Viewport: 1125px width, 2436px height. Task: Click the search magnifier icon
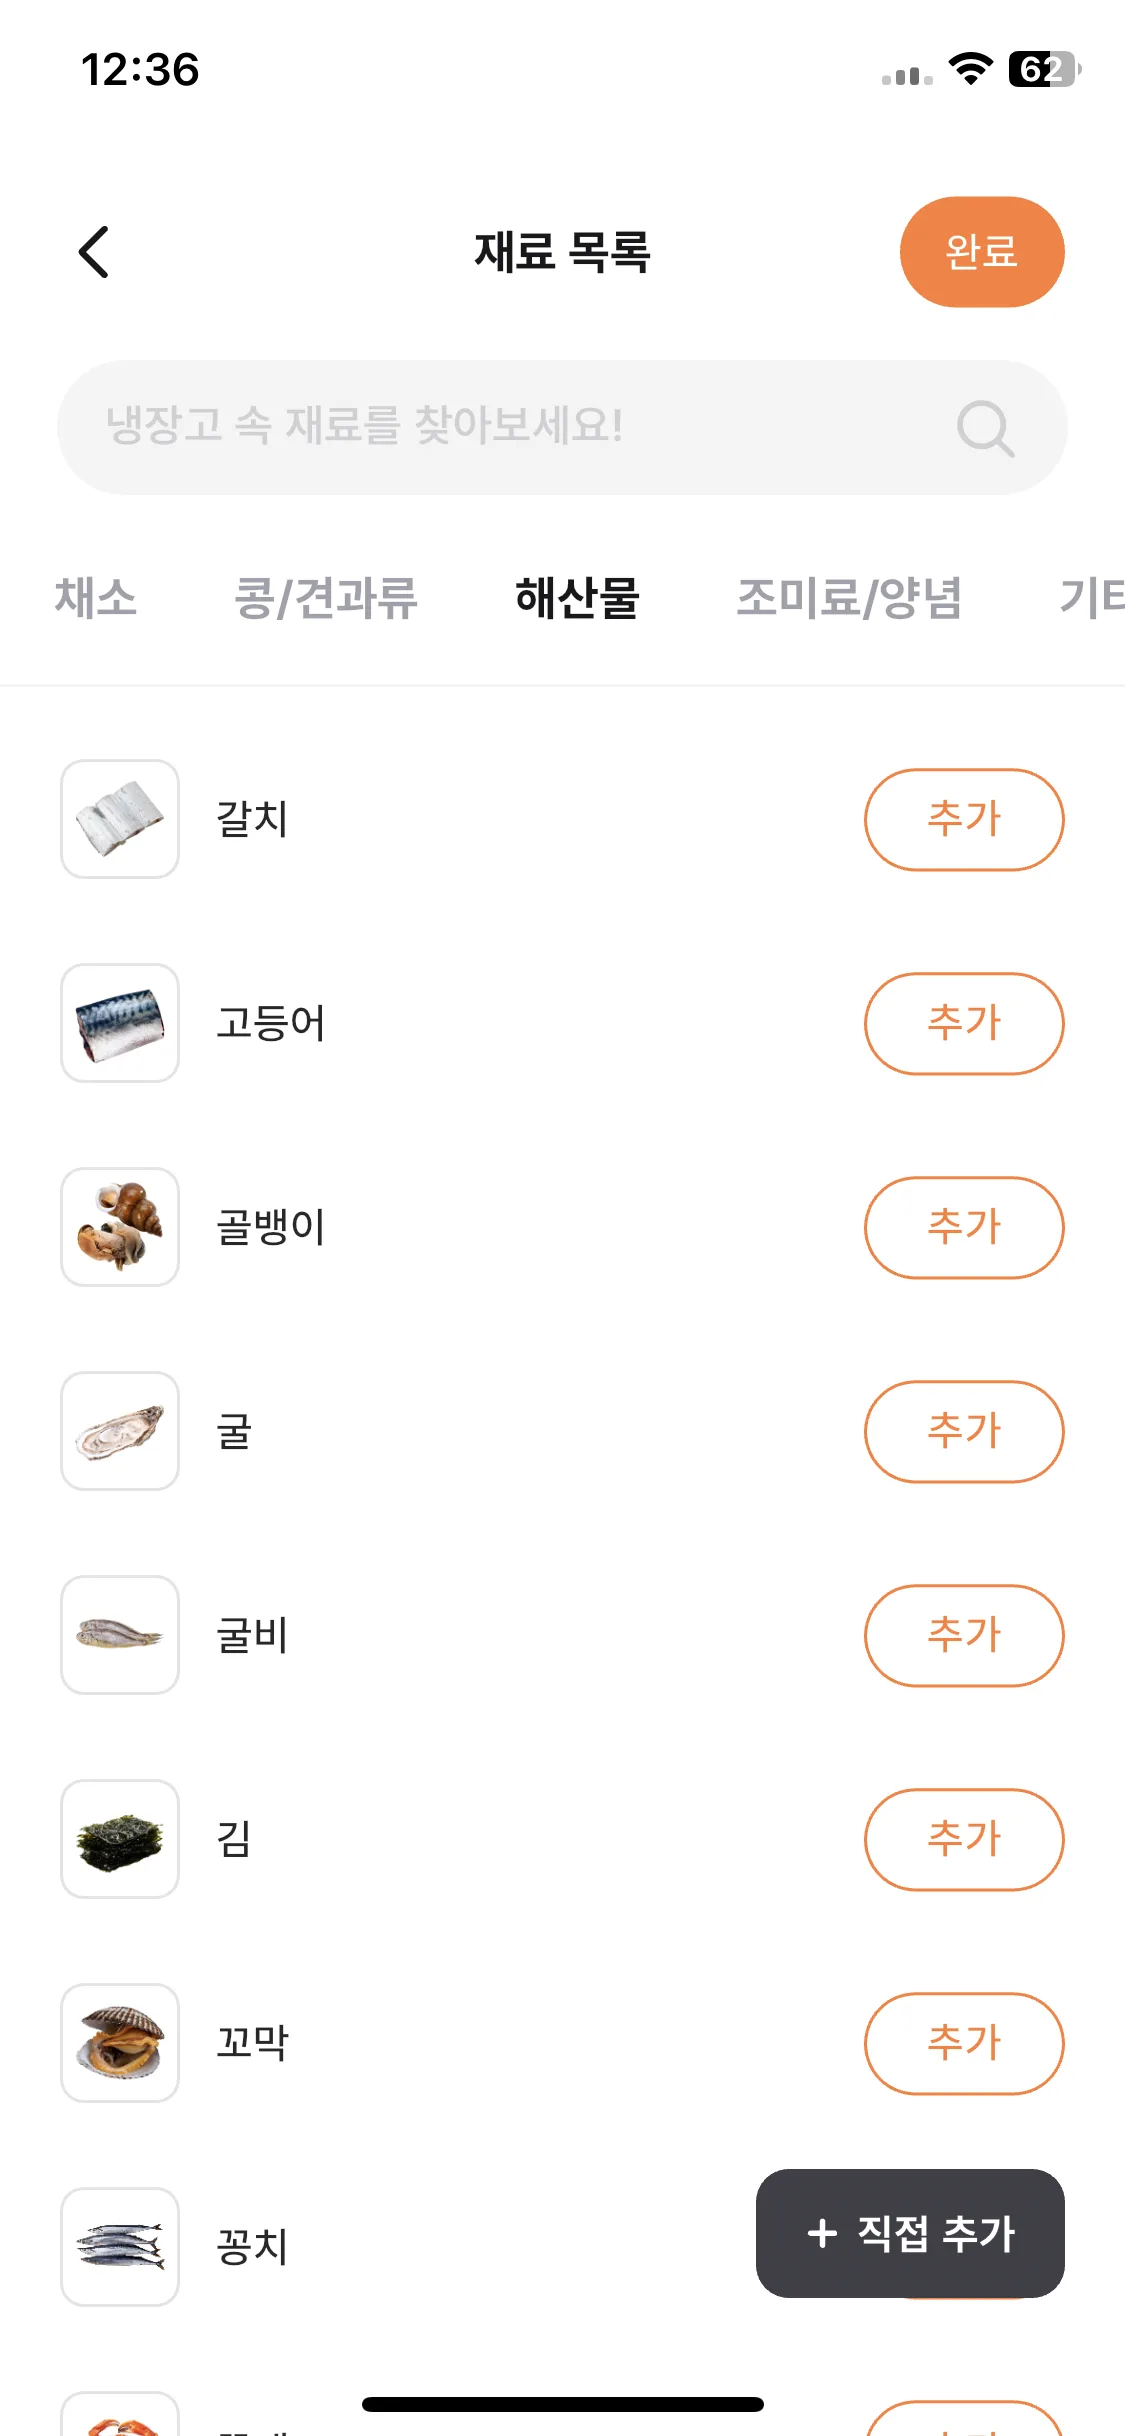coord(985,428)
